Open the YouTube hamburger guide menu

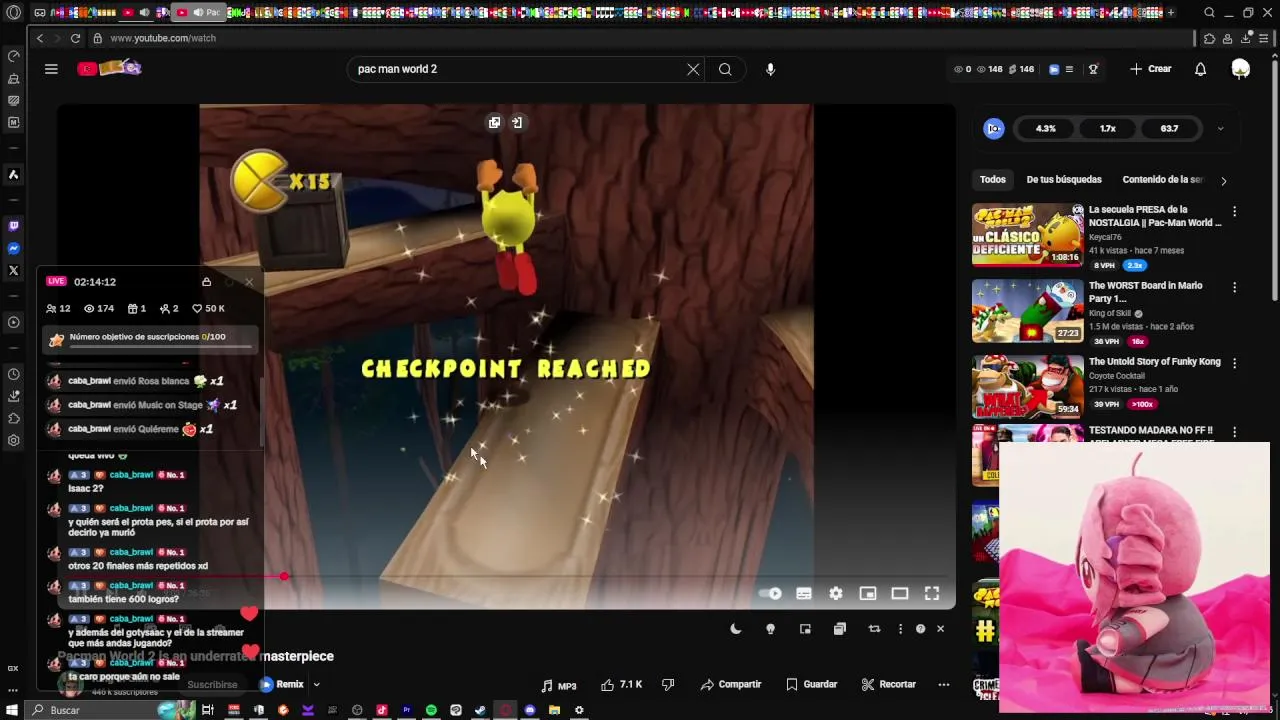(x=51, y=69)
